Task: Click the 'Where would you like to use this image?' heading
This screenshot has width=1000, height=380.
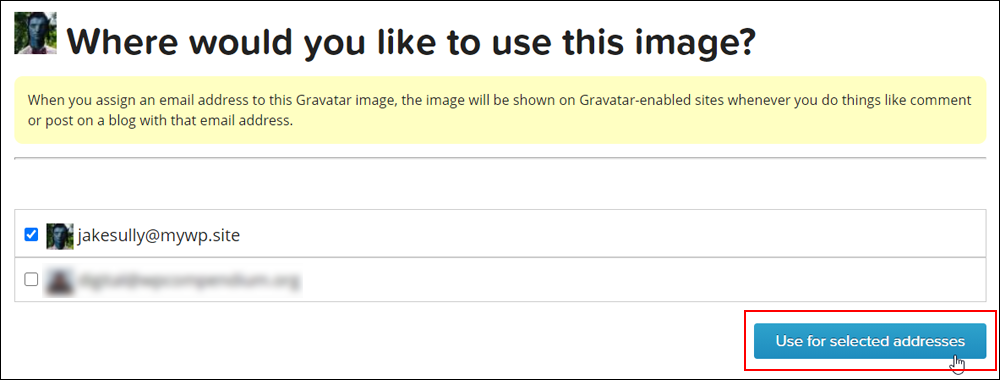Action: pos(411,41)
